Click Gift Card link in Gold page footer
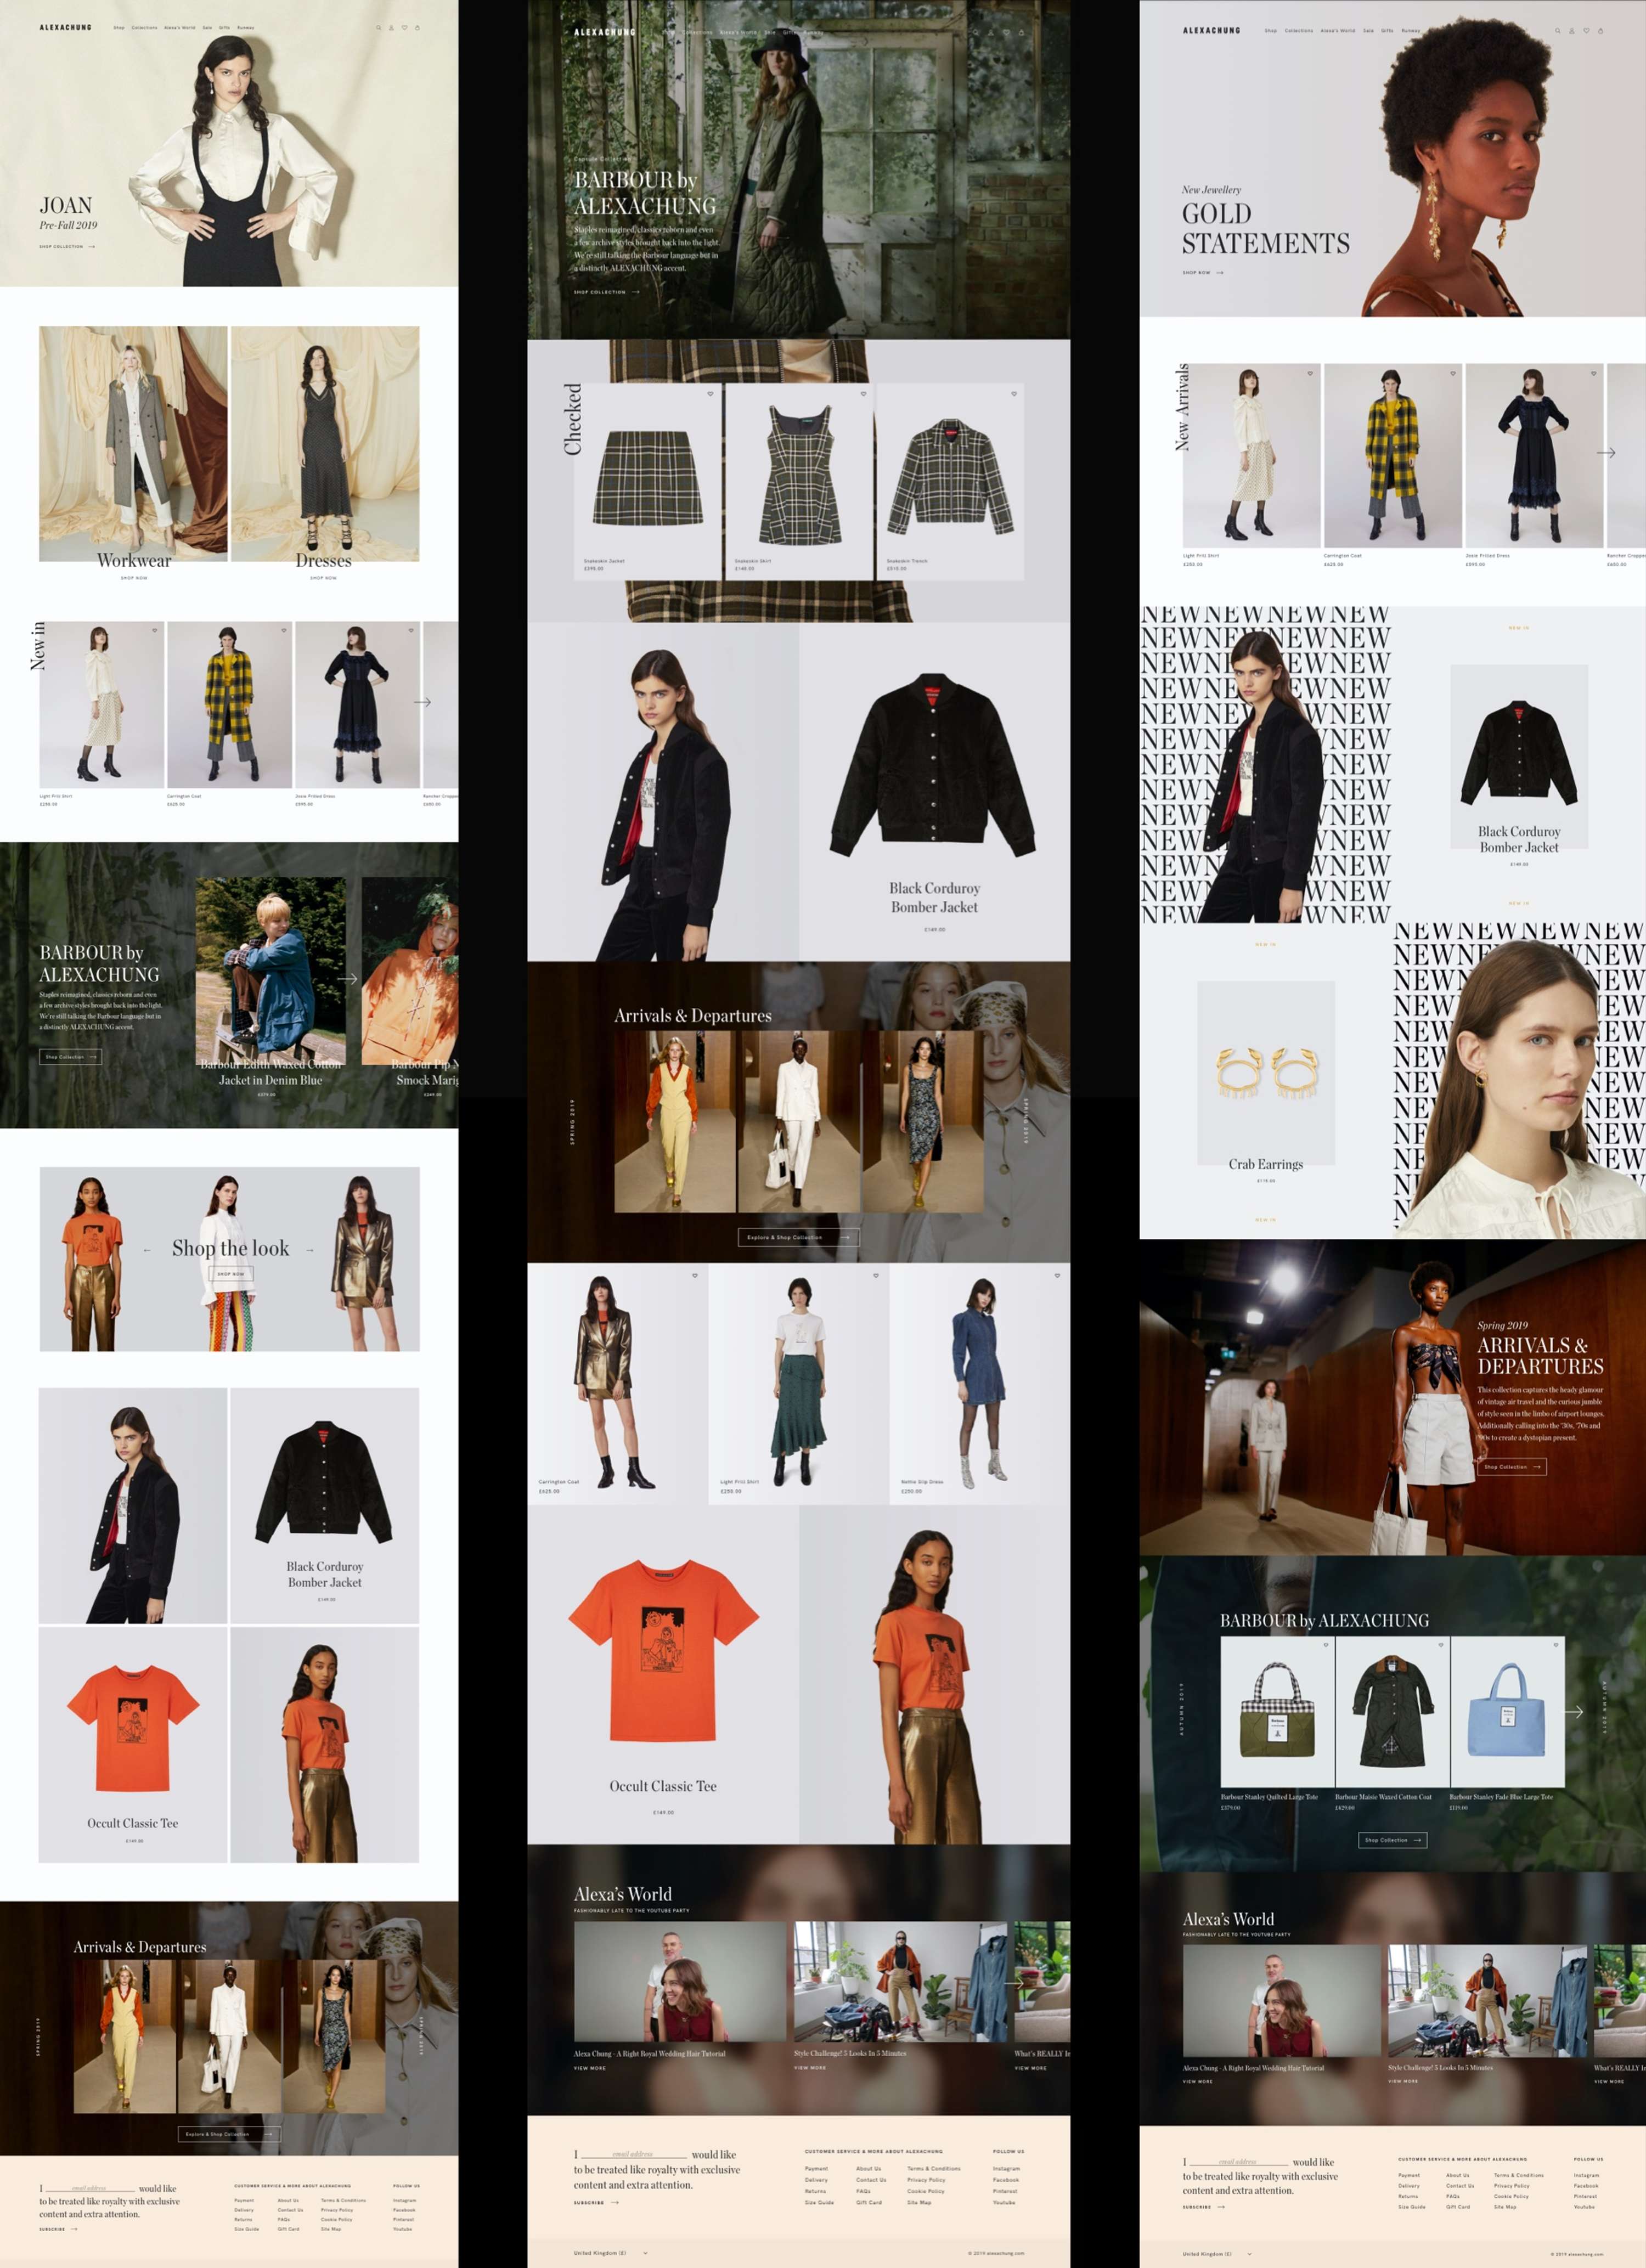Screen dimensions: 1646x2268 point(1458,2206)
